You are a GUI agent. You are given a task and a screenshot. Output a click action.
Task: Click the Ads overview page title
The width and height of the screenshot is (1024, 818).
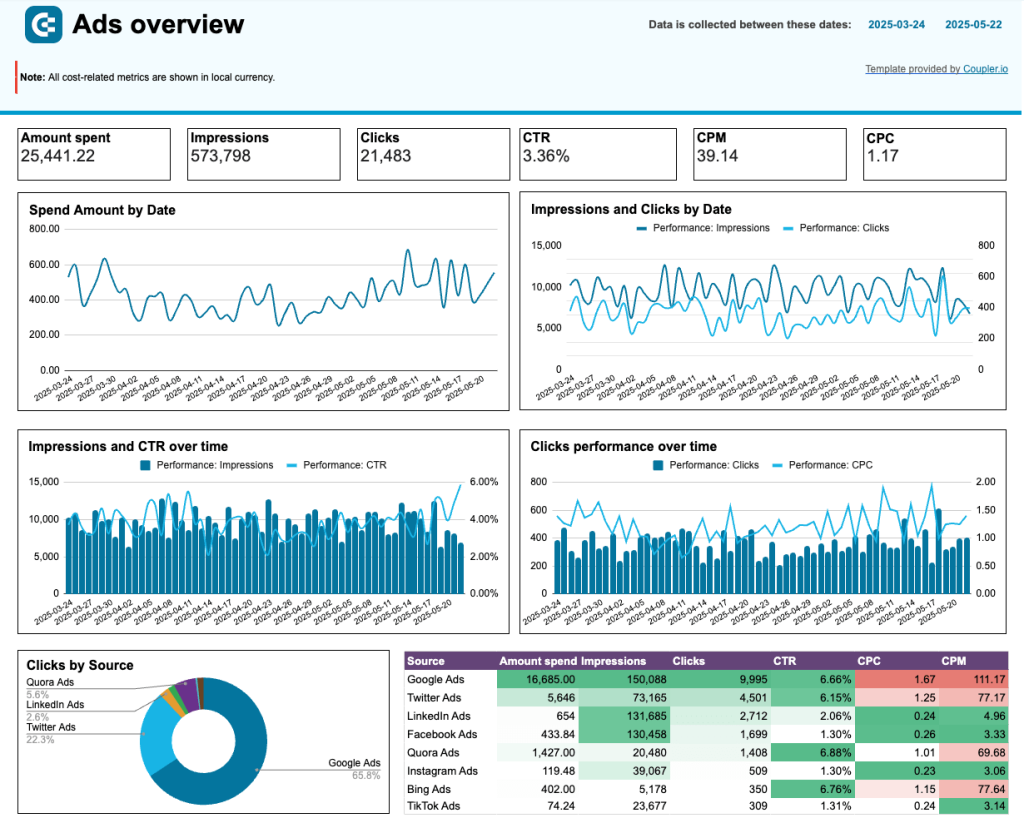click(158, 24)
